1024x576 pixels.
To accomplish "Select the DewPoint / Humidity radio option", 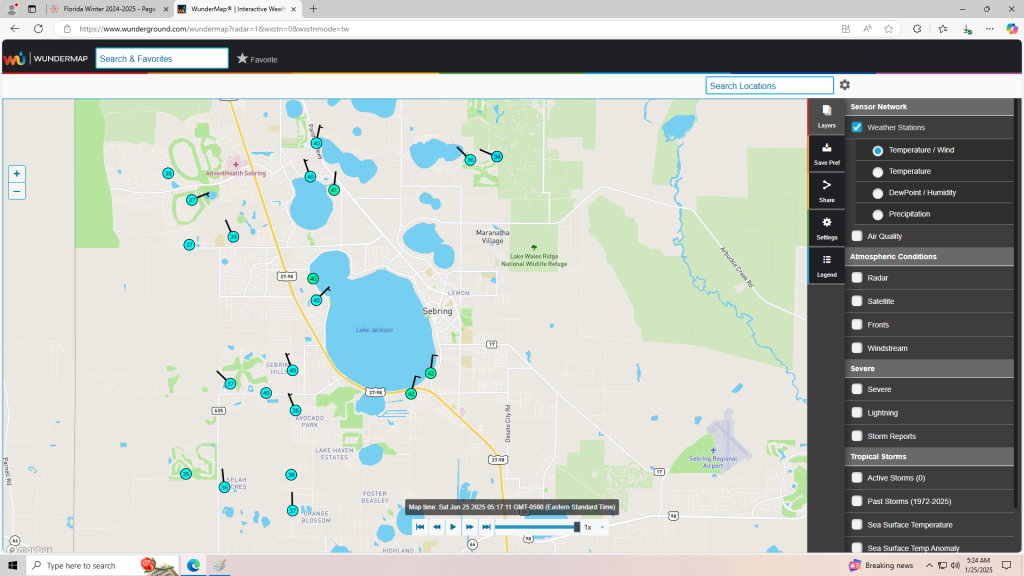I will (878, 193).
